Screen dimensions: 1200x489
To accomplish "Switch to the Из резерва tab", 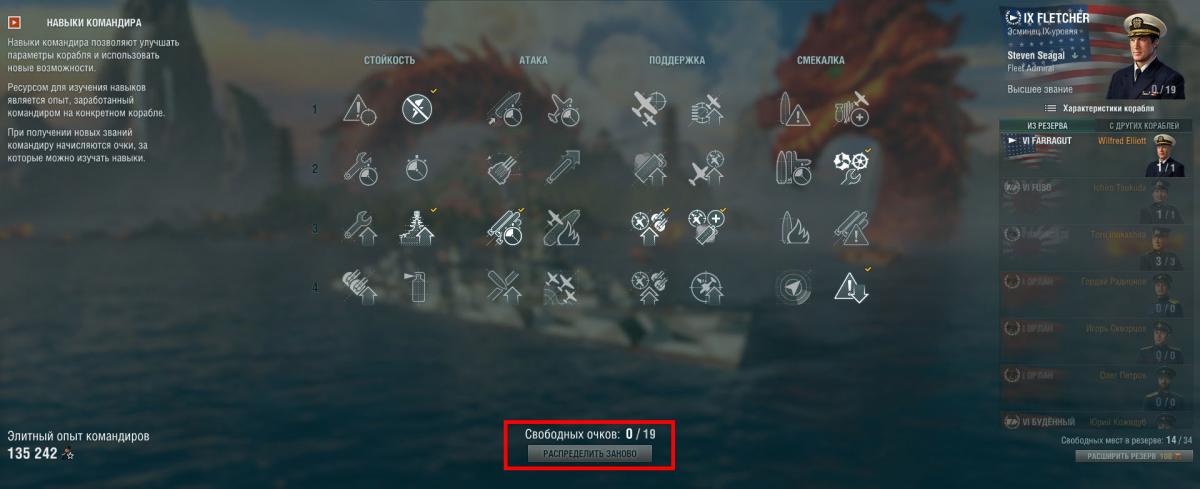I will click(x=1047, y=126).
